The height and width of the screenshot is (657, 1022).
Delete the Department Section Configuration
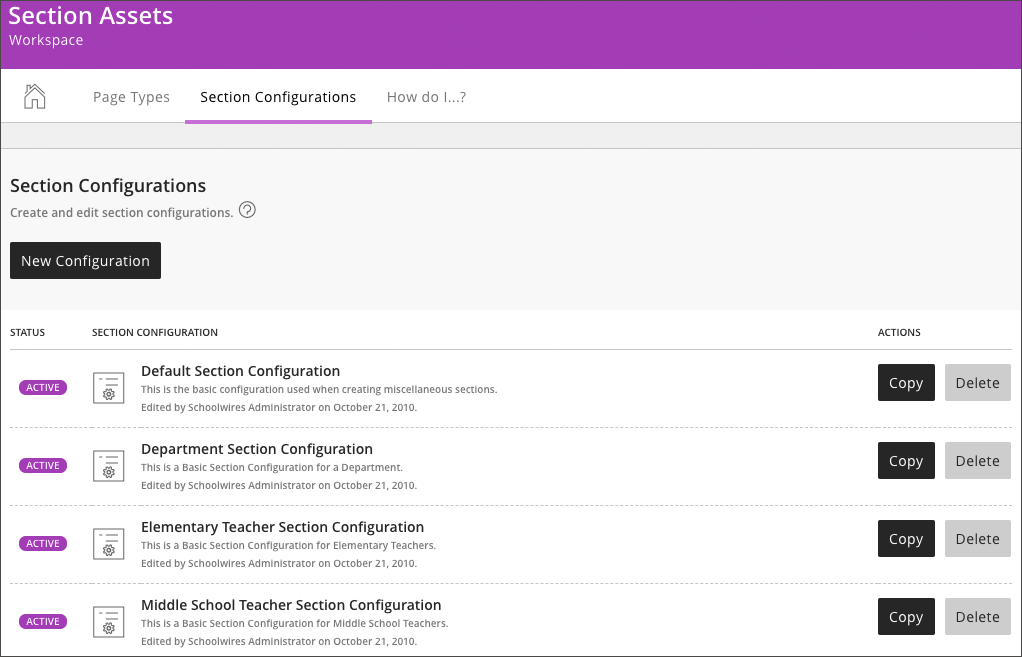pyautogui.click(x=977, y=460)
